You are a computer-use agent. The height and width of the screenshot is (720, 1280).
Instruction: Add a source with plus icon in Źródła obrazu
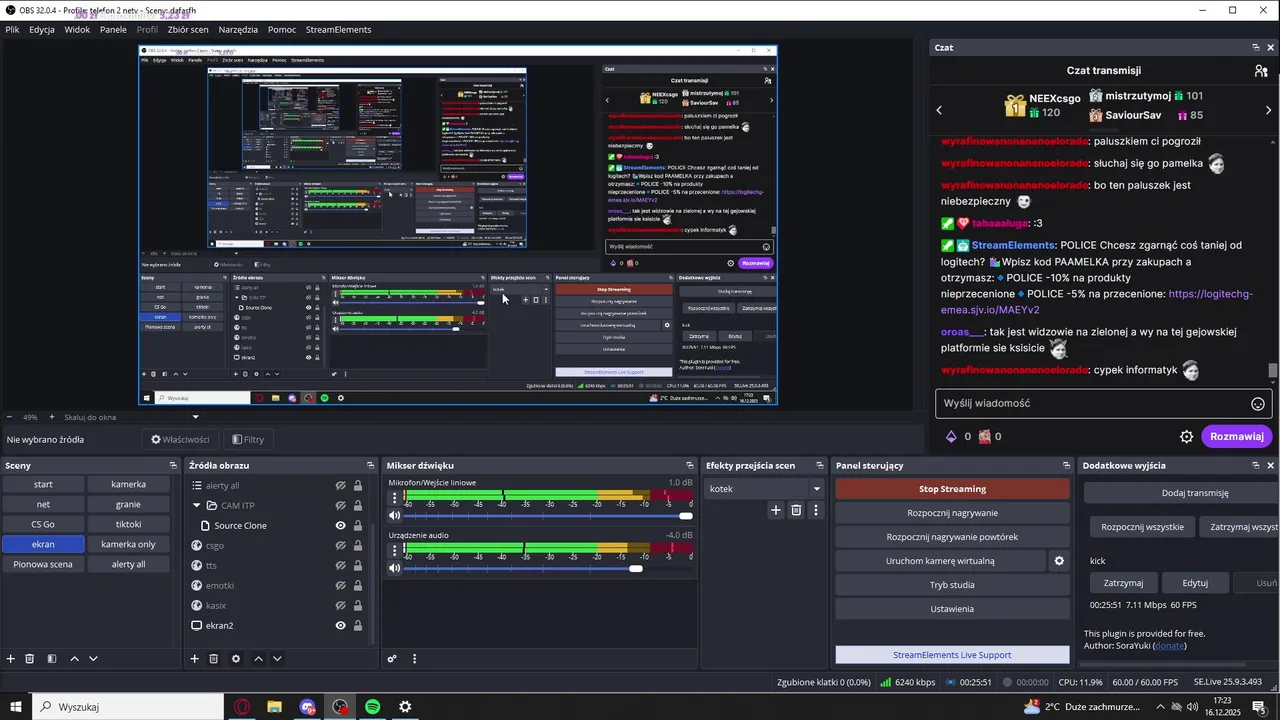point(195,659)
